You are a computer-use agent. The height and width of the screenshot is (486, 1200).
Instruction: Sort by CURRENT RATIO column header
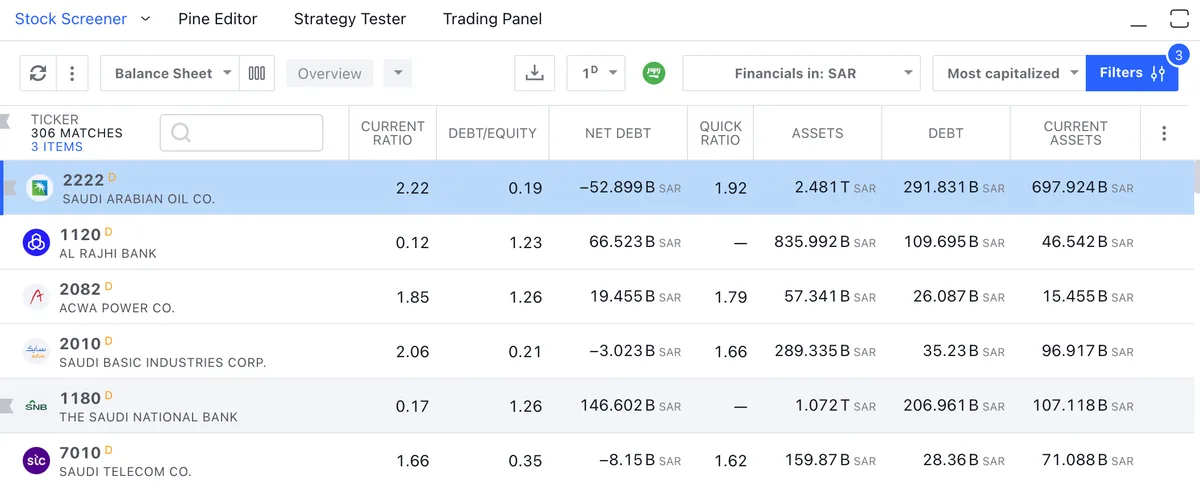(x=393, y=133)
